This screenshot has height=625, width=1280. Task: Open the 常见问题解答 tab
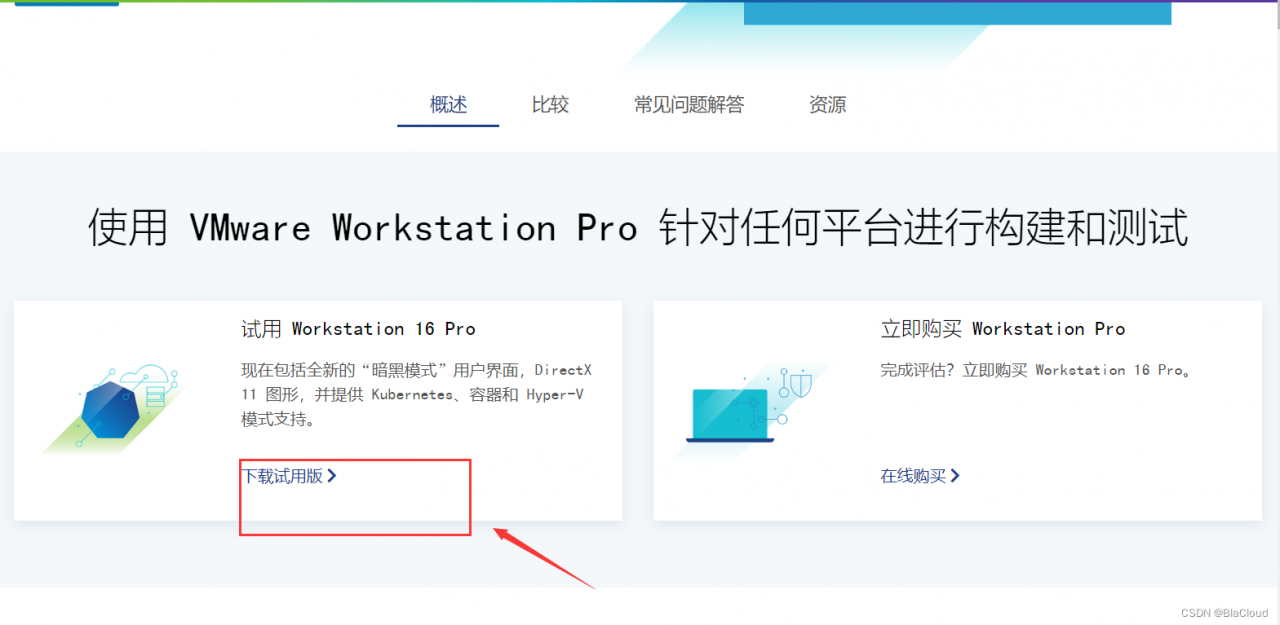689,105
